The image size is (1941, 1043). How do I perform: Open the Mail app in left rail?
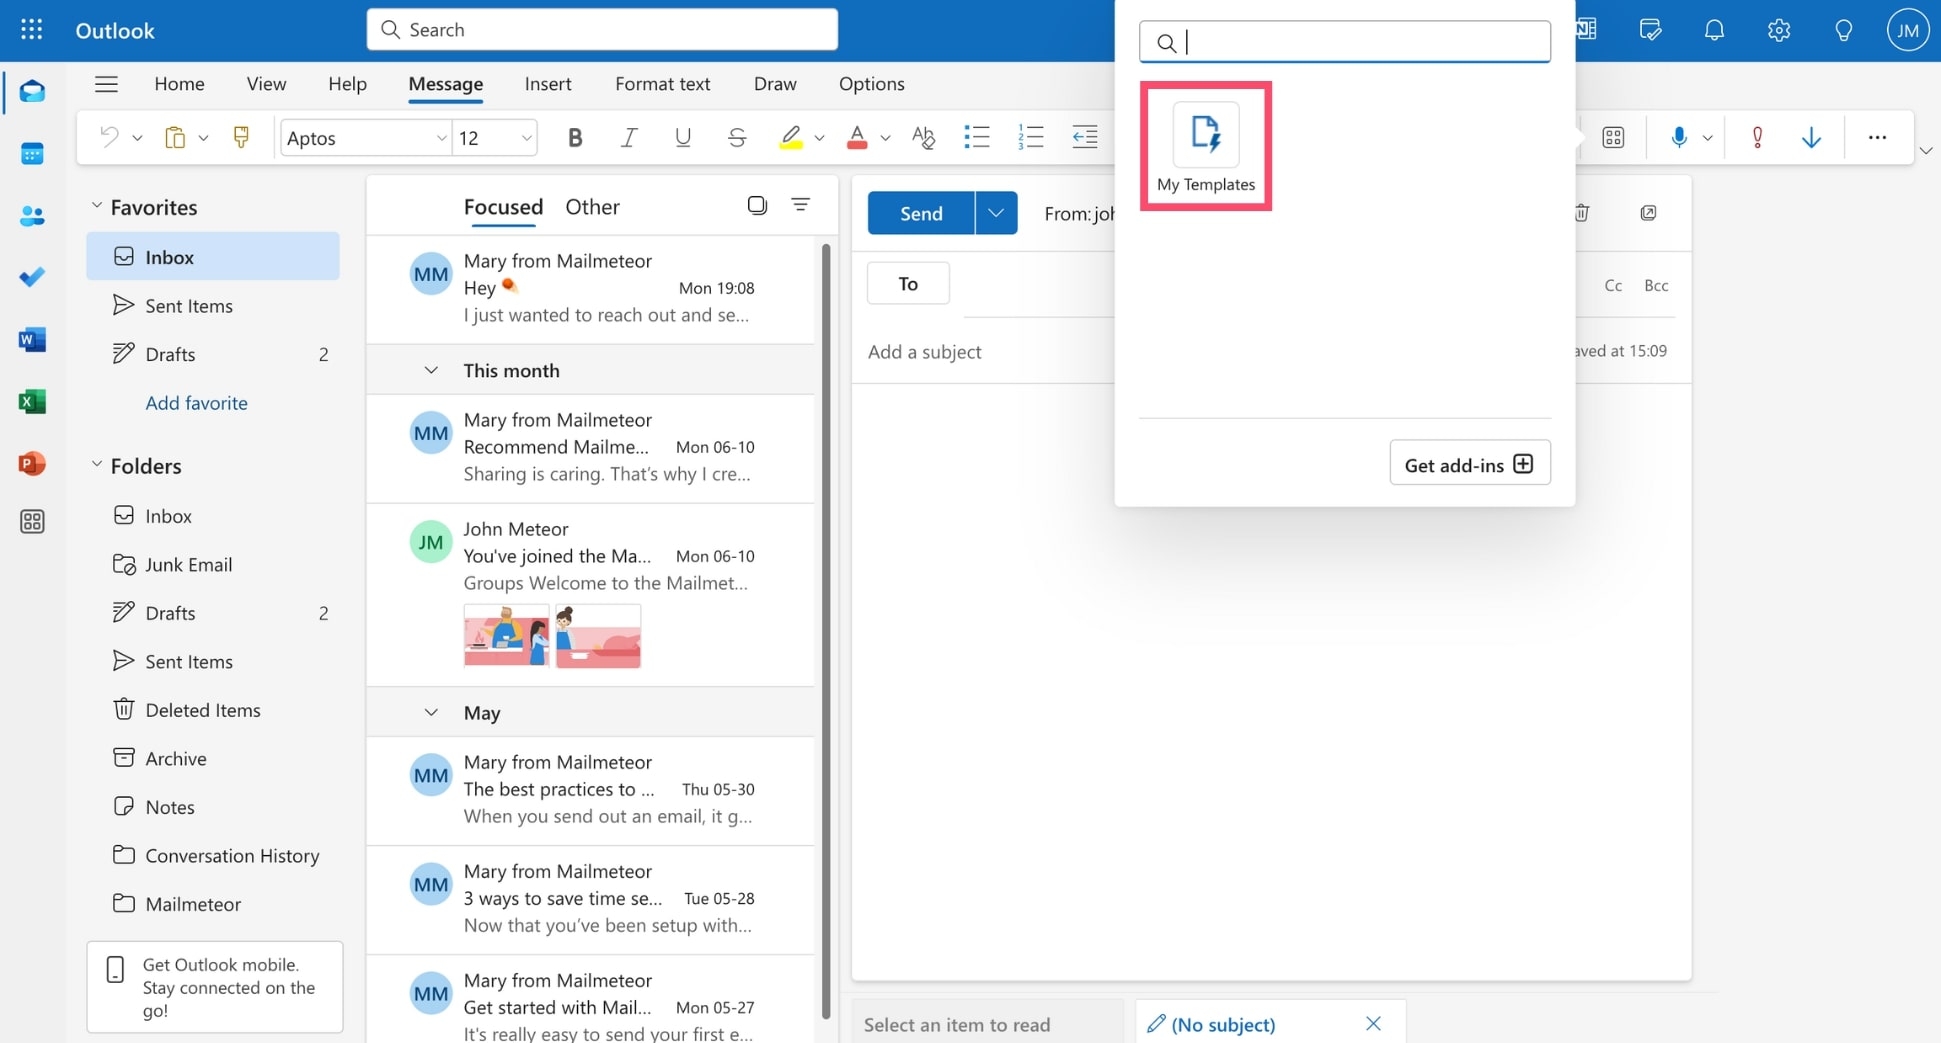(x=32, y=92)
